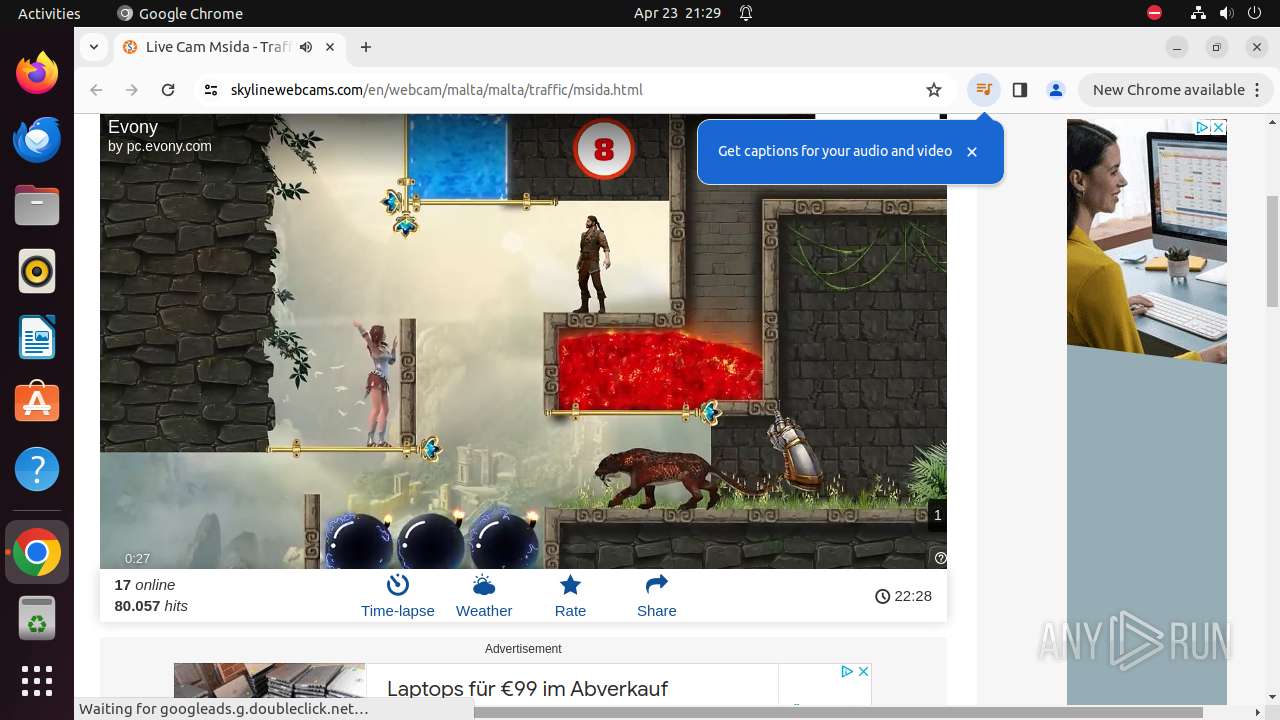View Weather for the webcam

484,596
